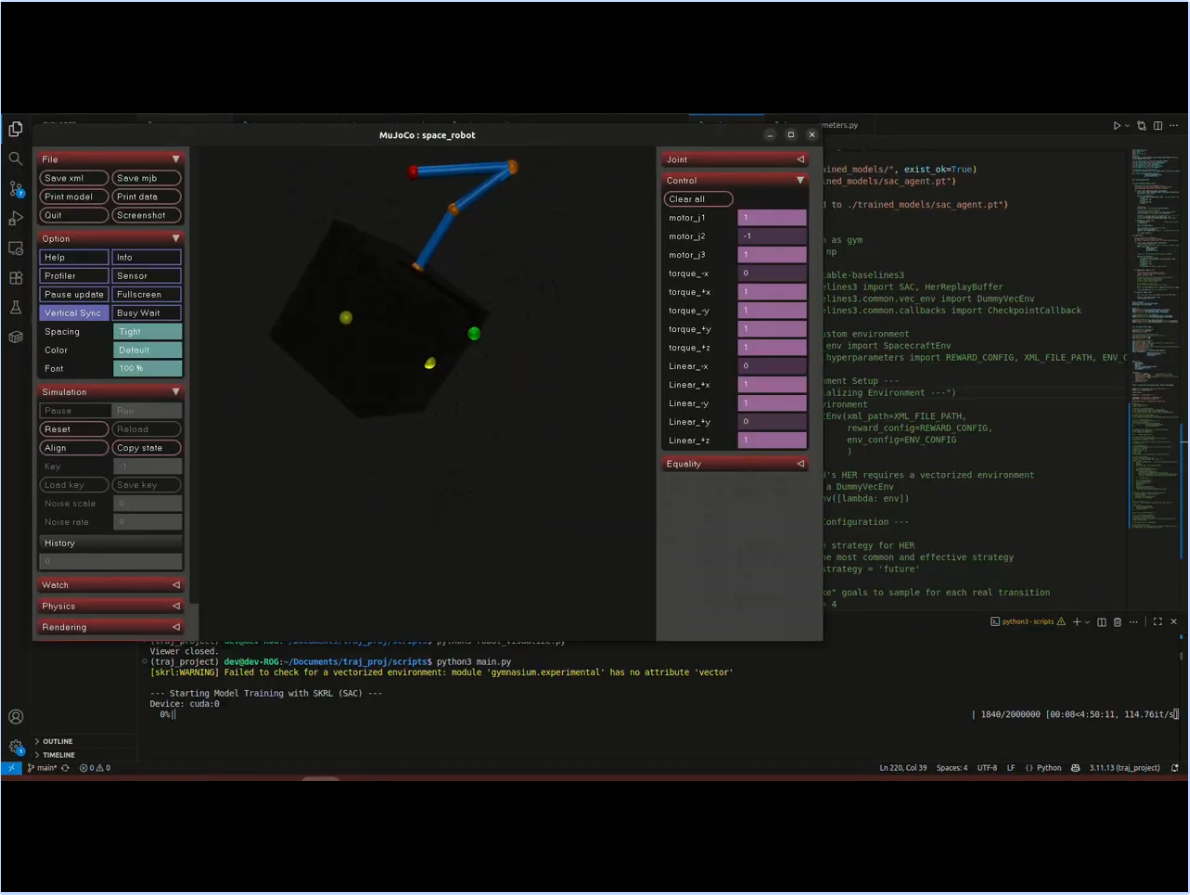Screen dimensions: 1190x895
Task: Toggle Vertical Sync option
Action: point(74,313)
